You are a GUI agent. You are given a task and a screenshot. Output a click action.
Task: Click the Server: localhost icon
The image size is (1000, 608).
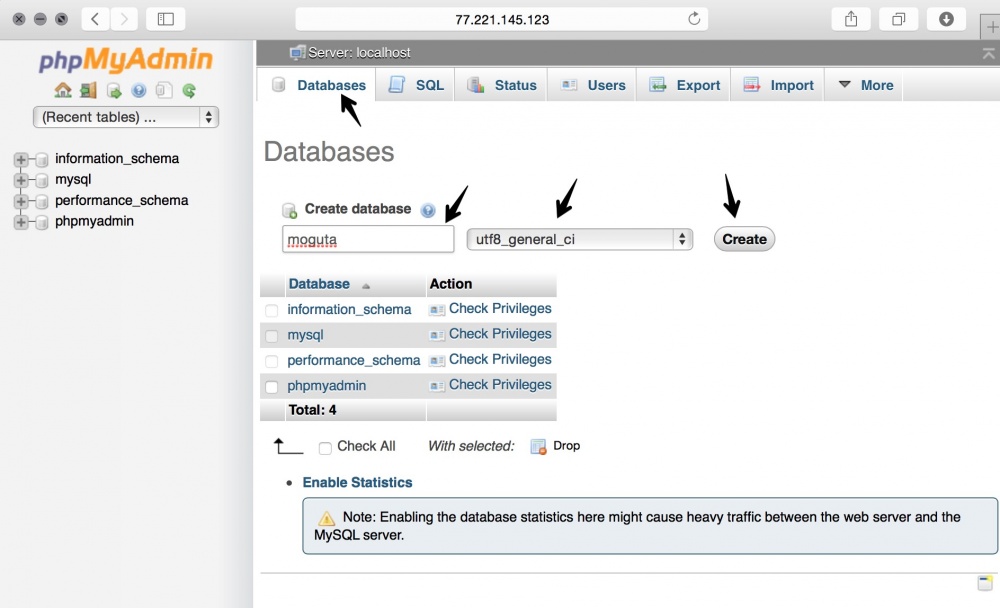pos(297,53)
